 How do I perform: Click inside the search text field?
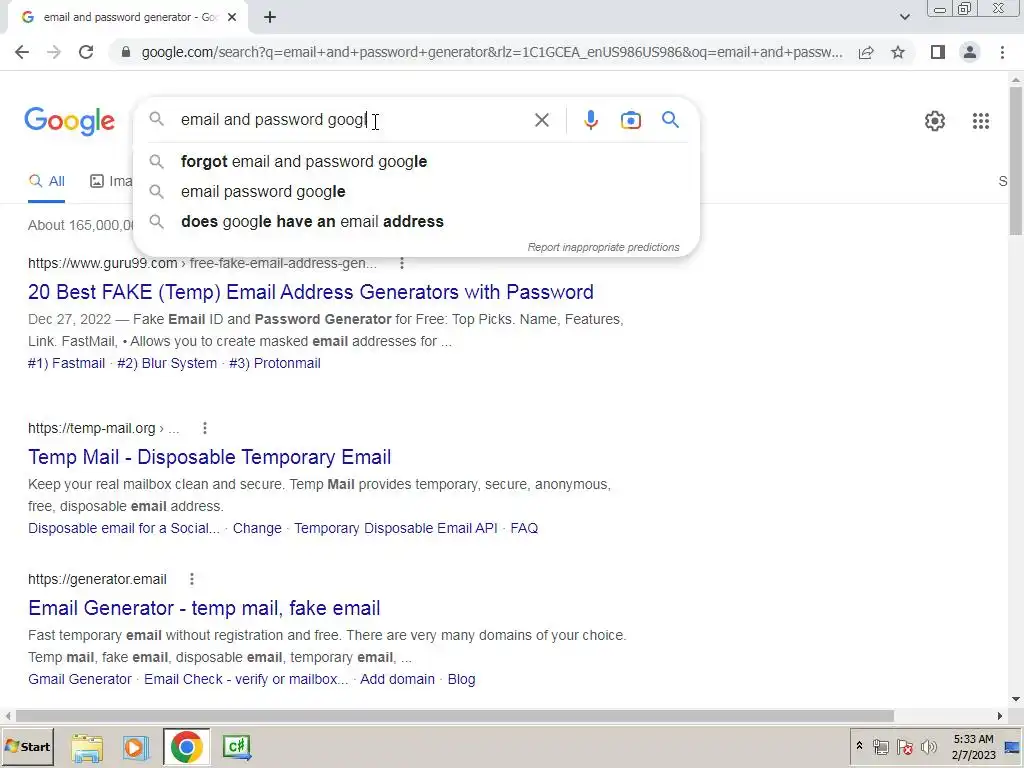(353, 120)
